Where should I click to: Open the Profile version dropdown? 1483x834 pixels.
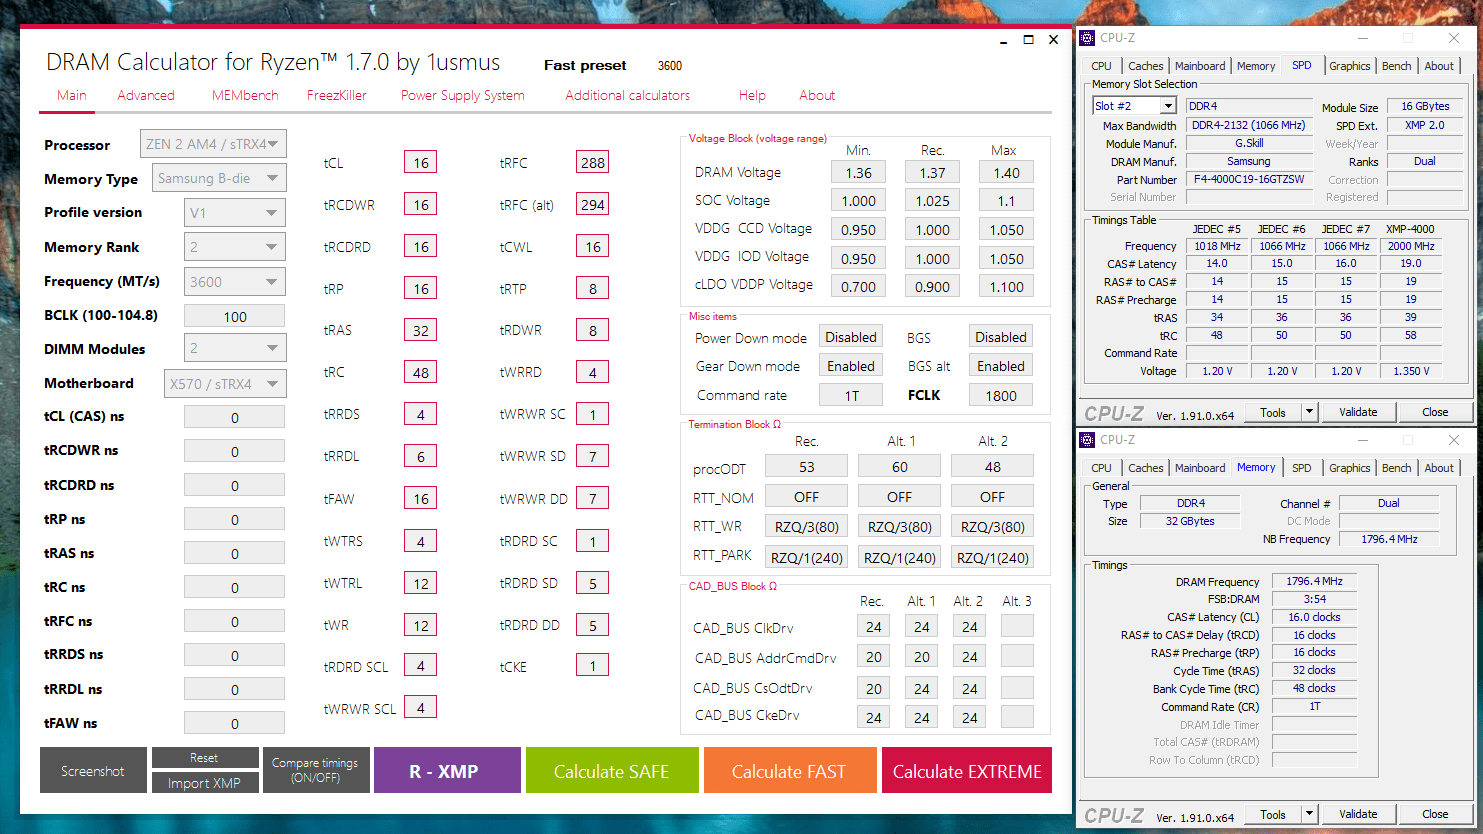(235, 213)
